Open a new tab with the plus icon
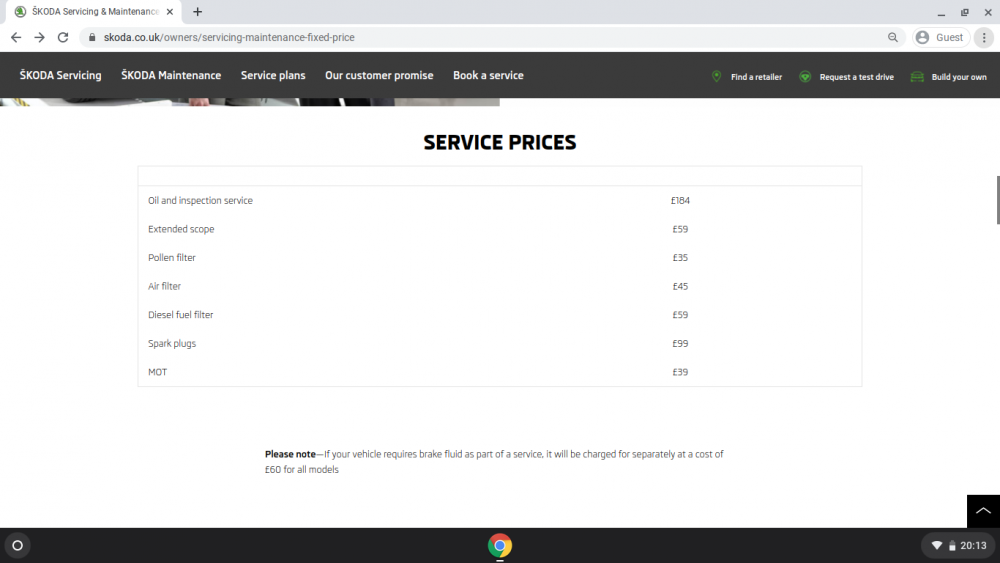Screen dimensions: 1000x563 [198, 11]
